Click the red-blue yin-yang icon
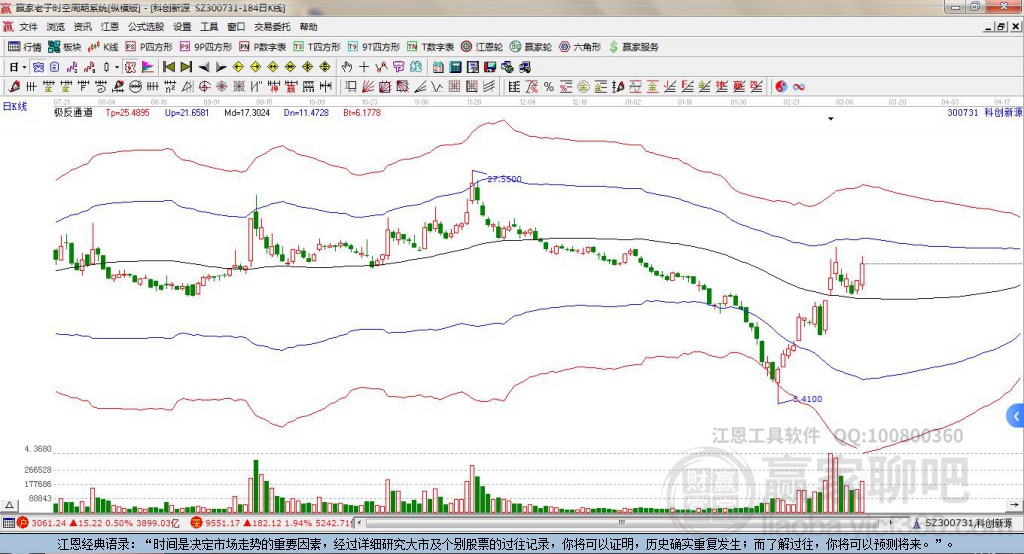The width and height of the screenshot is (1024, 554). (781, 86)
